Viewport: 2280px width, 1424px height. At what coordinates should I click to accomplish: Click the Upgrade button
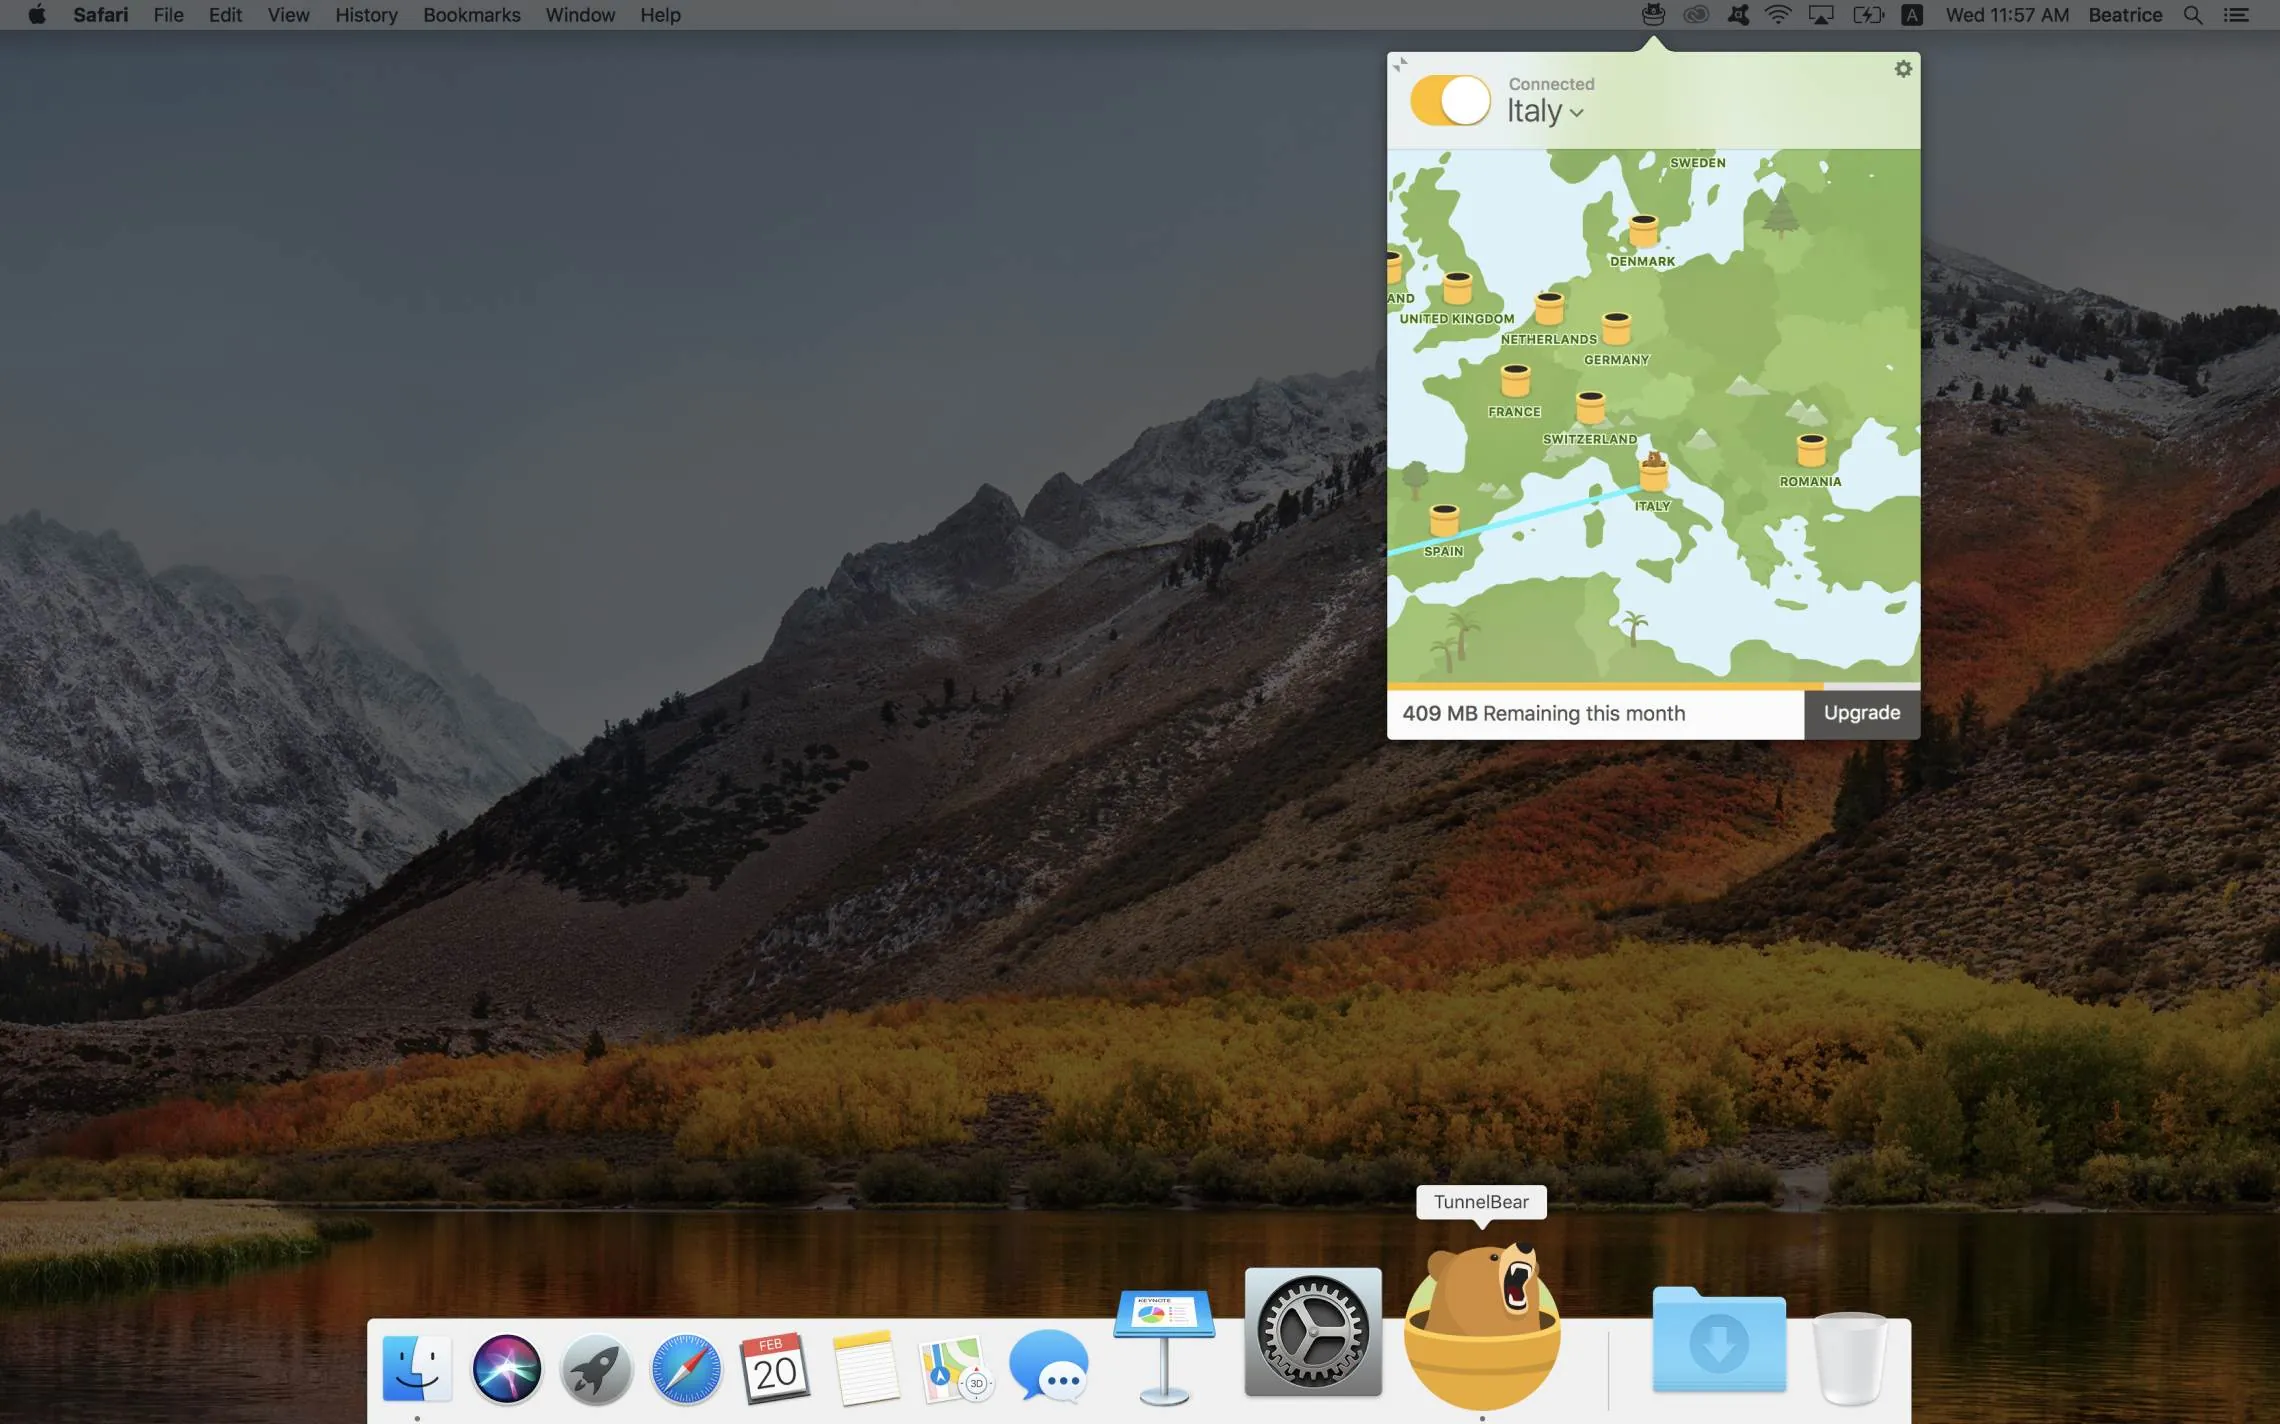click(1861, 713)
